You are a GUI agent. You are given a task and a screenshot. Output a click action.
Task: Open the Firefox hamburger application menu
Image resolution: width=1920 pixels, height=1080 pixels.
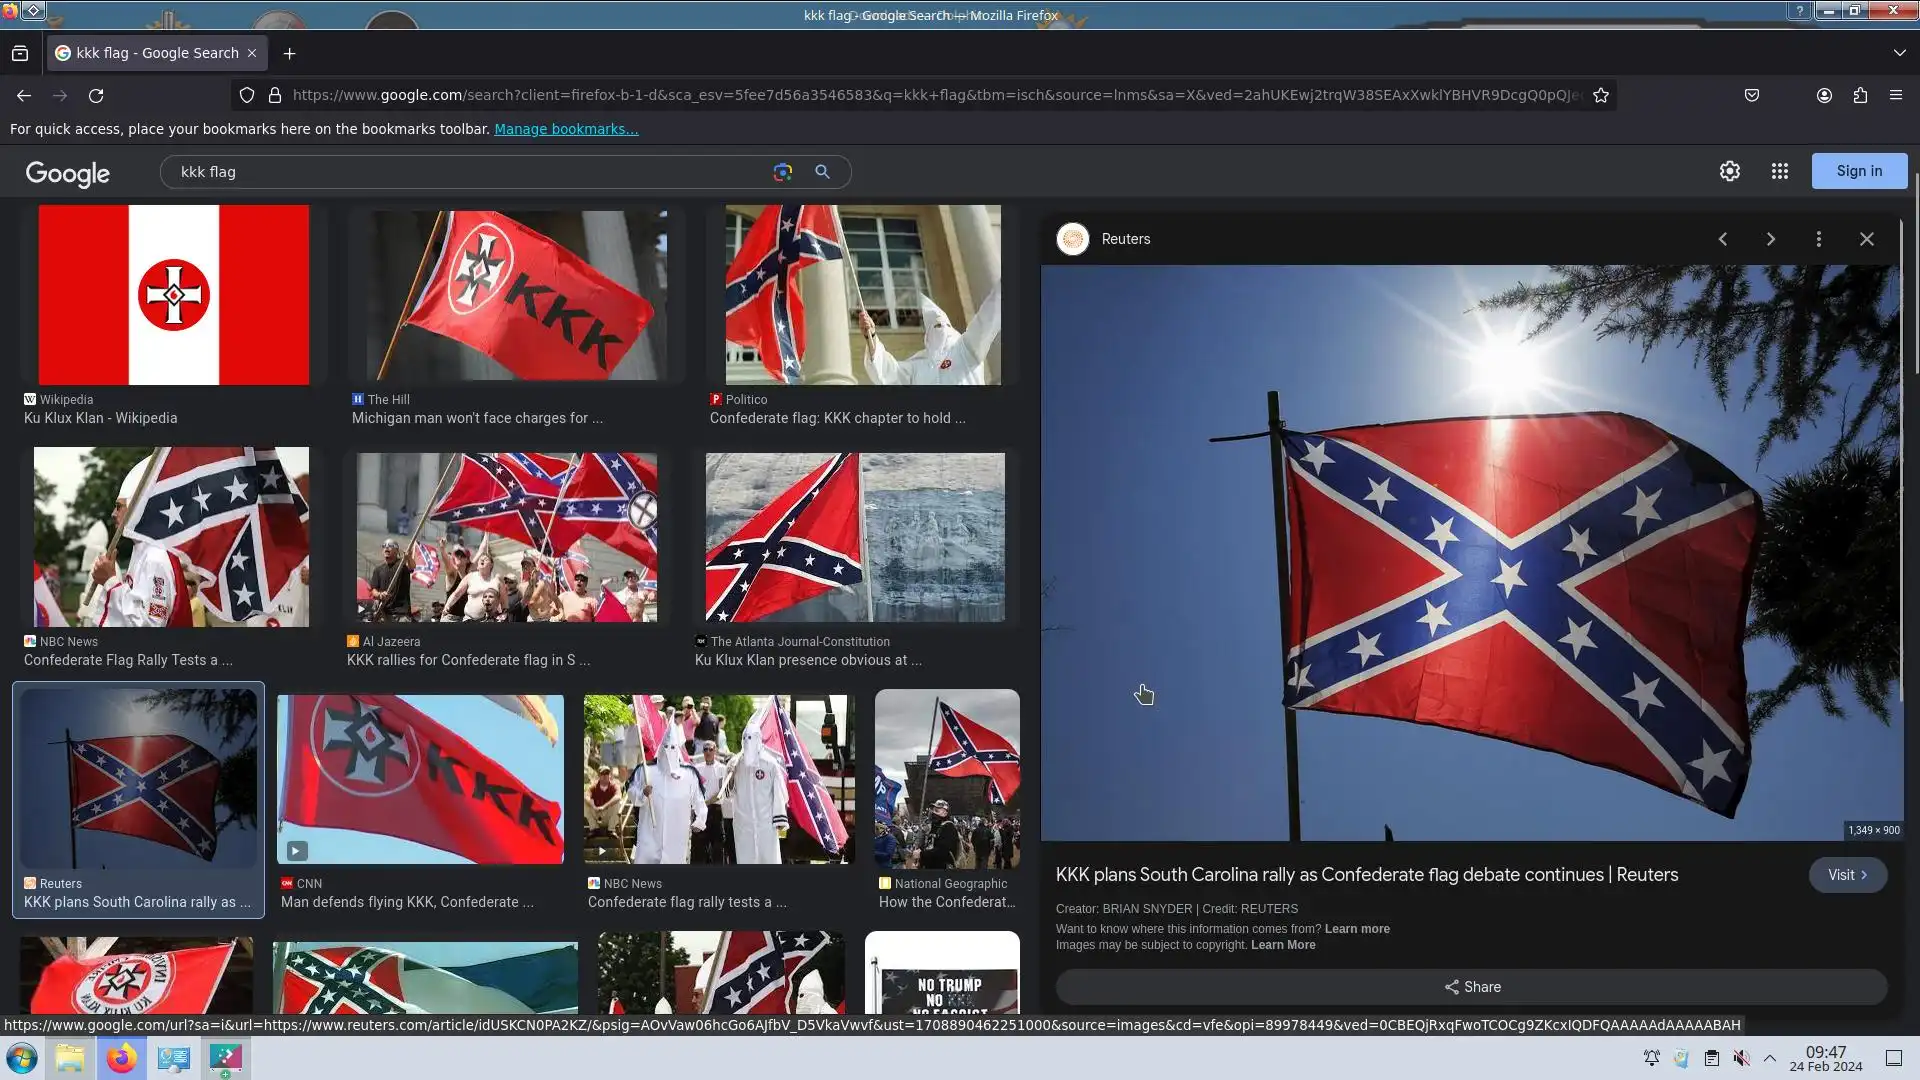pos(1895,95)
